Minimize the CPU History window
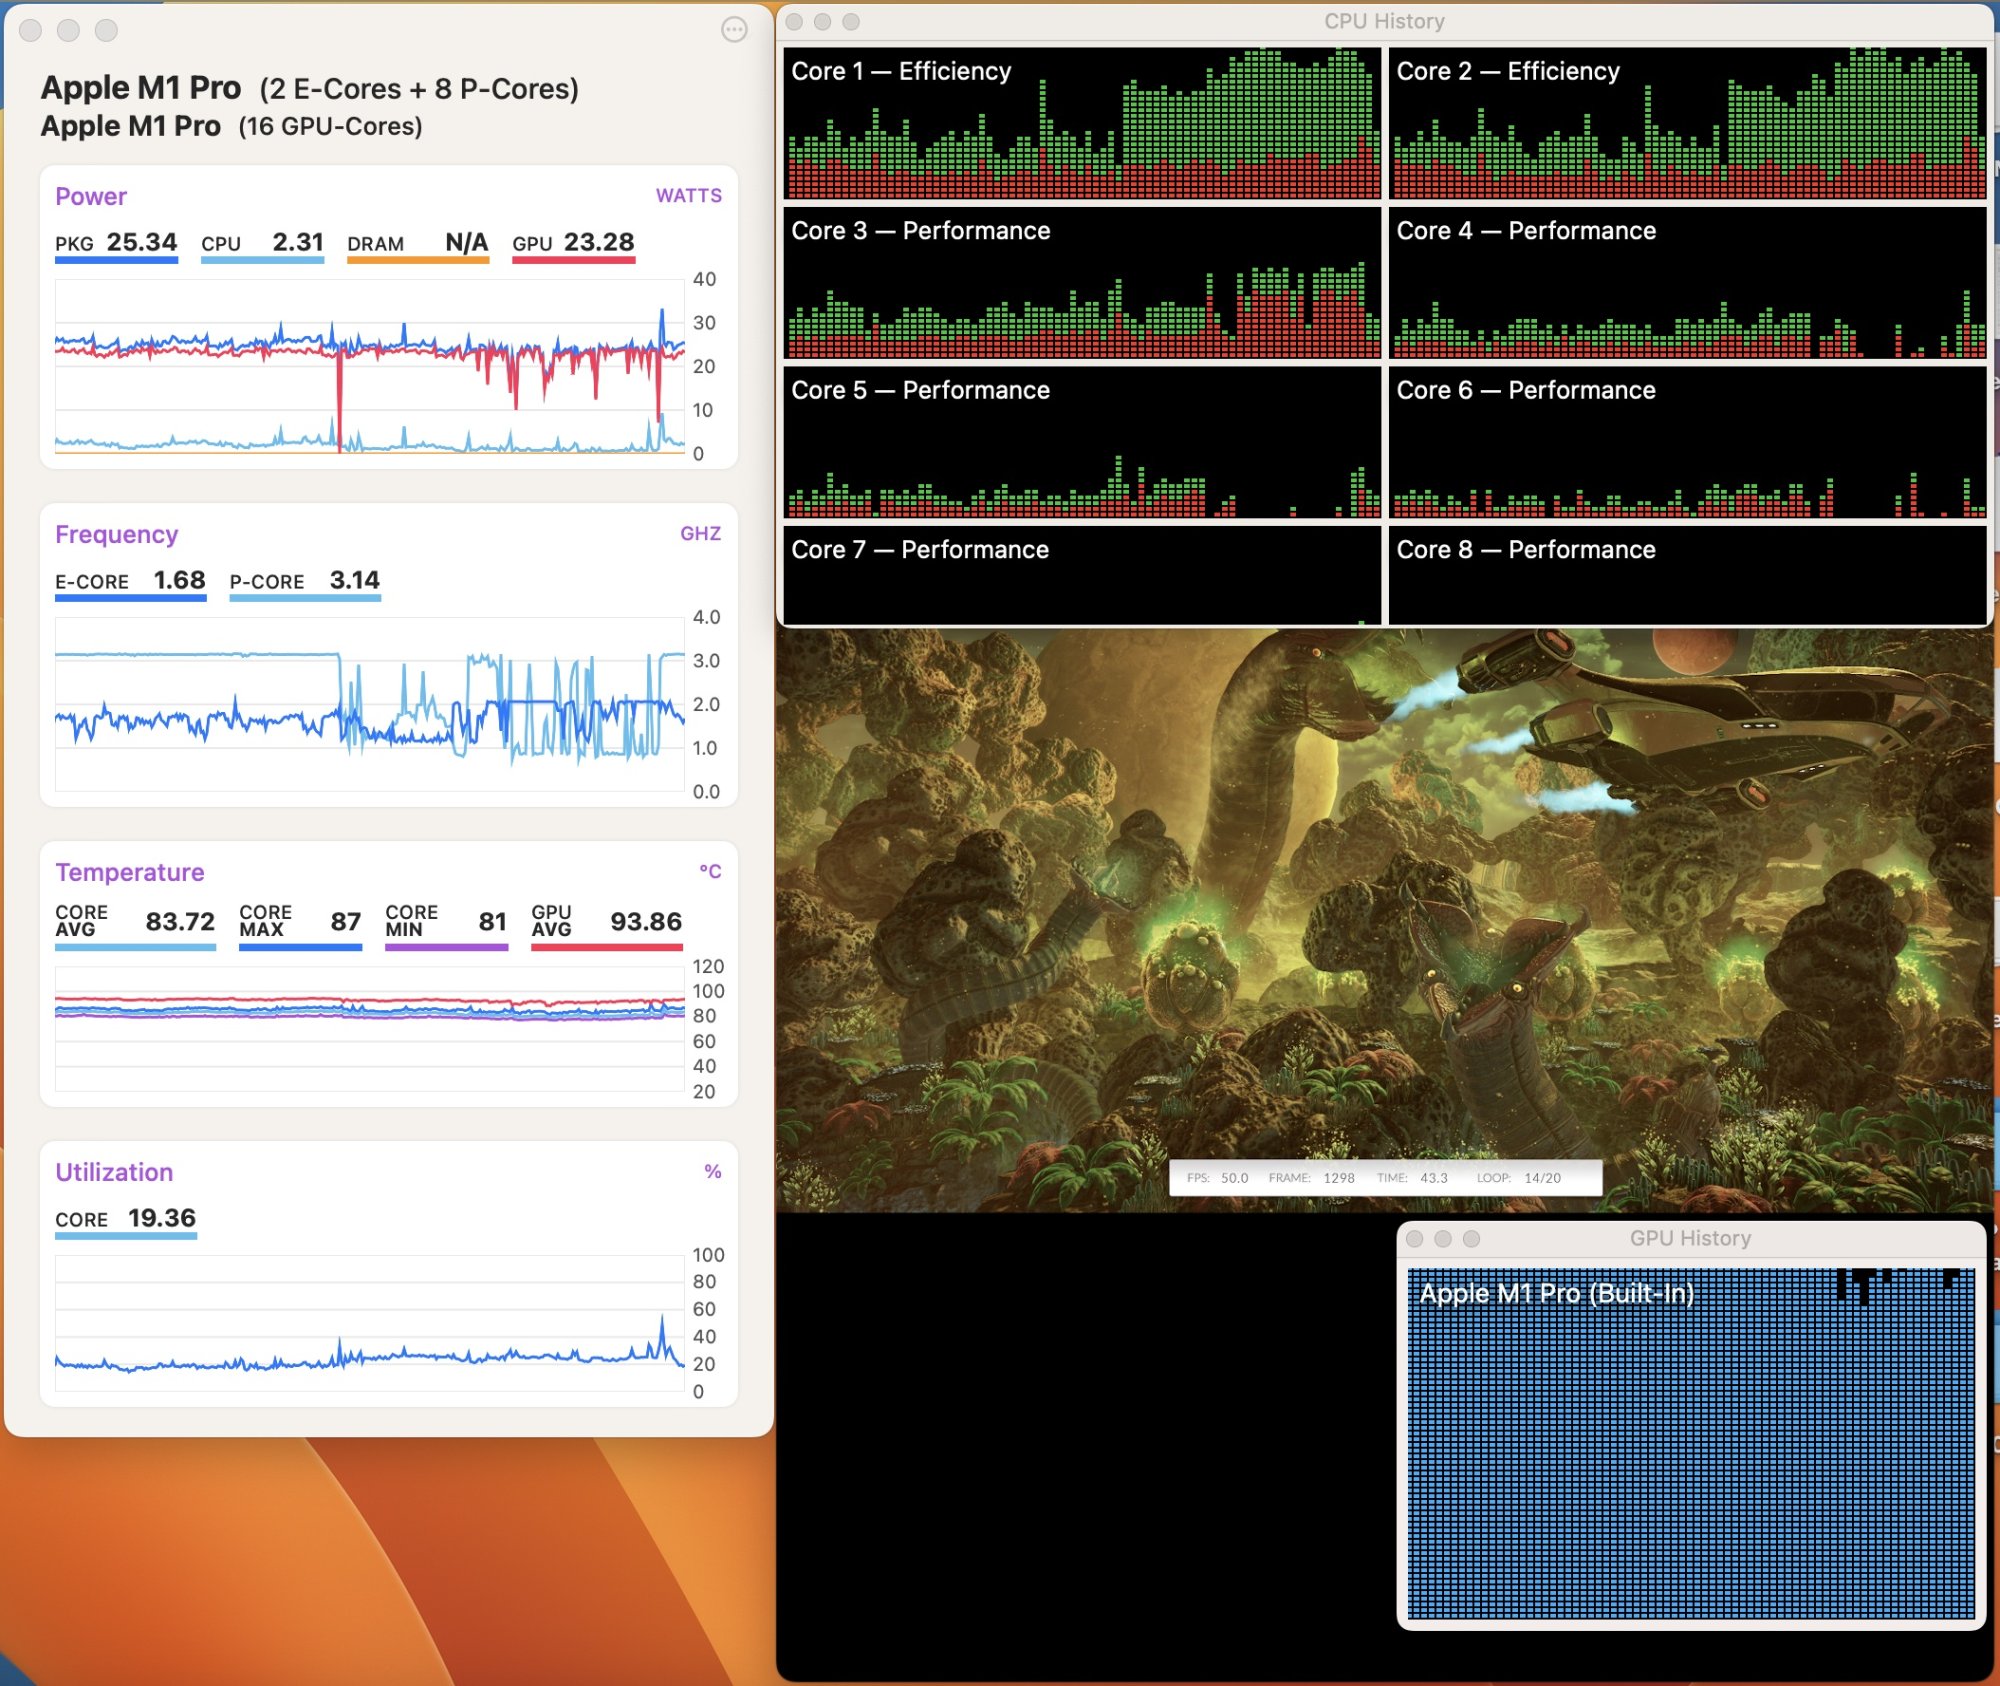The width and height of the screenshot is (2000, 1686). tap(823, 21)
